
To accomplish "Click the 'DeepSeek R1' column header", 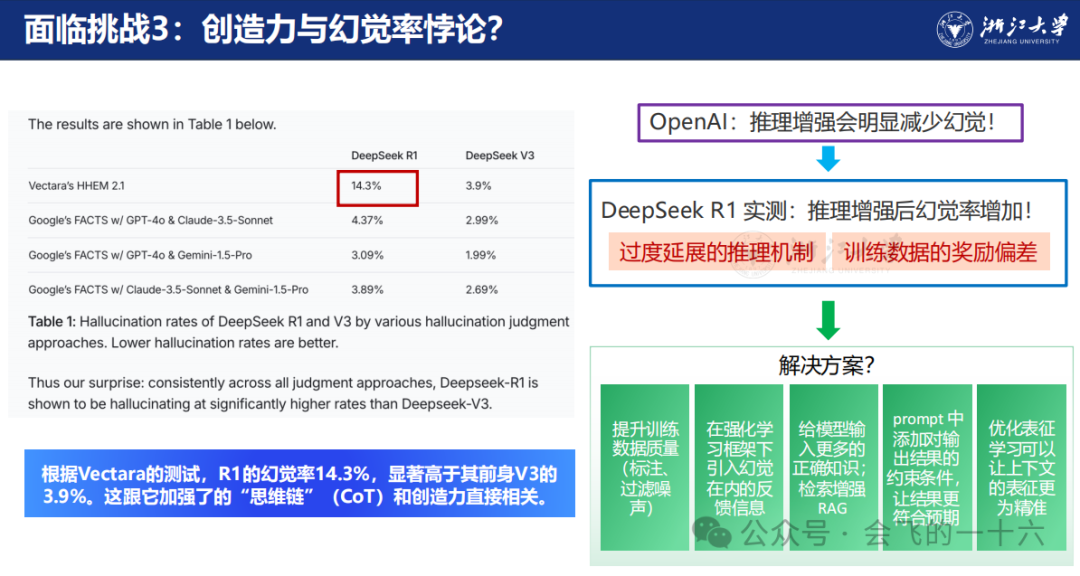I will [x=384, y=156].
